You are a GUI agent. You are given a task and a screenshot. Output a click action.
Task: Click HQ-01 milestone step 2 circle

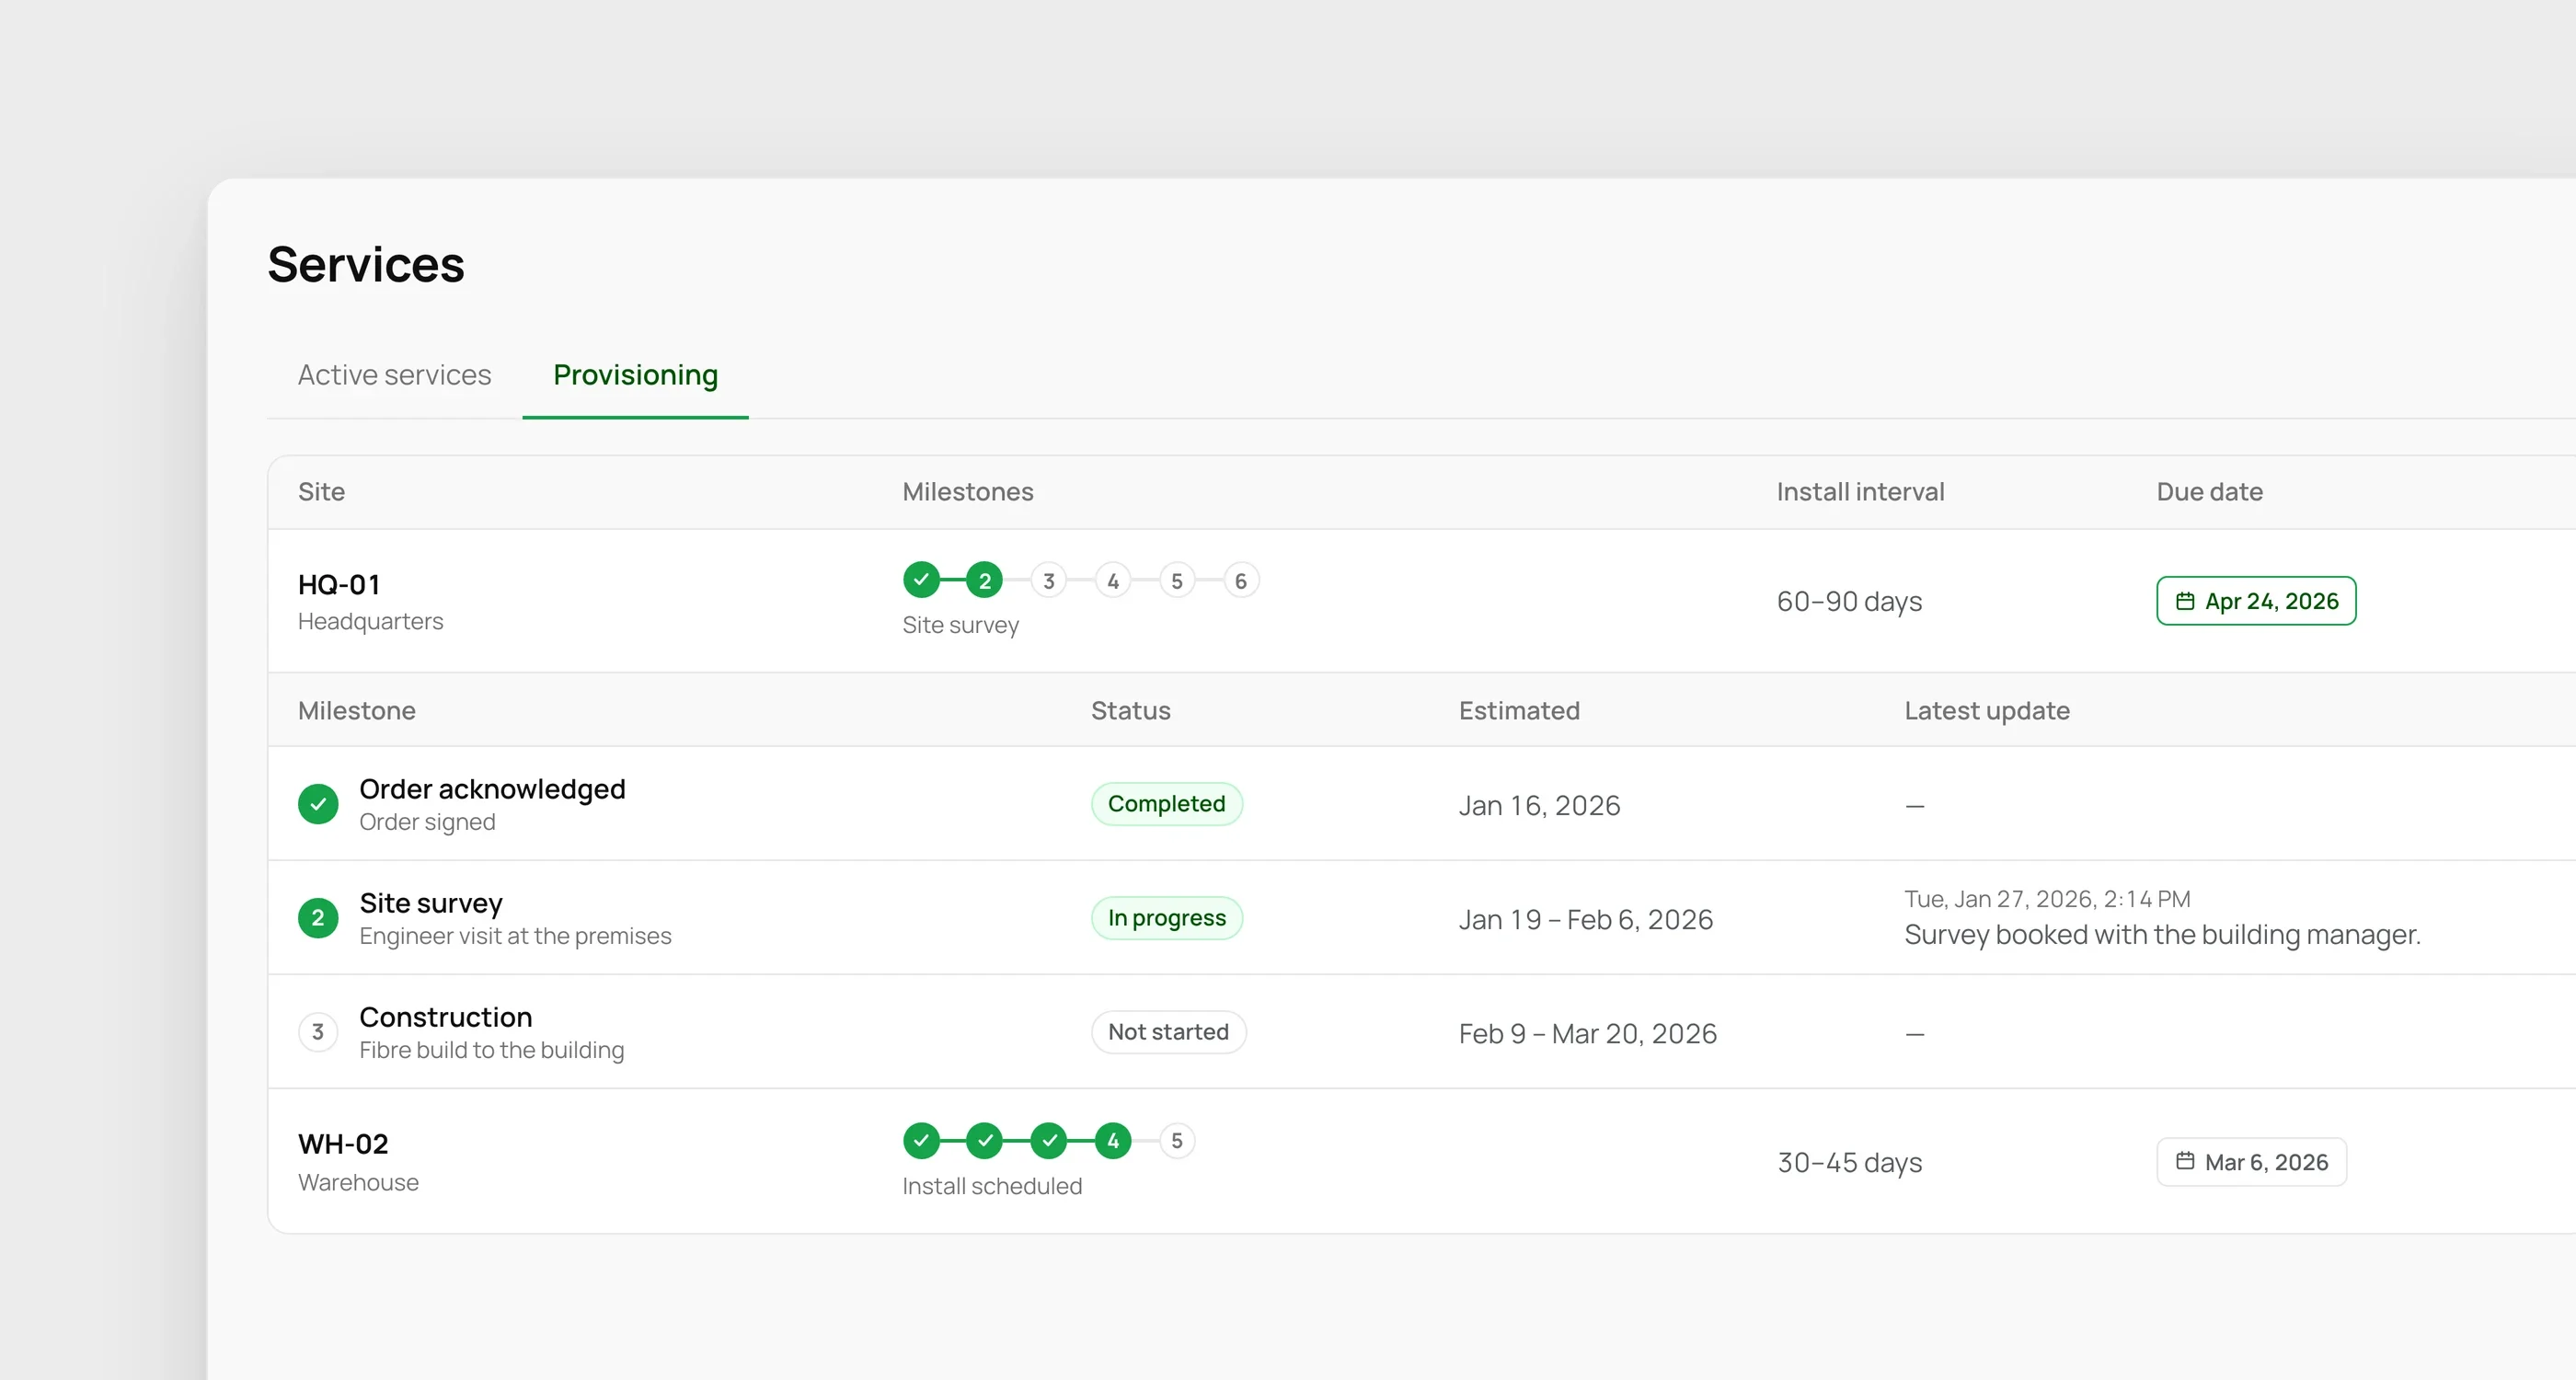pos(985,580)
